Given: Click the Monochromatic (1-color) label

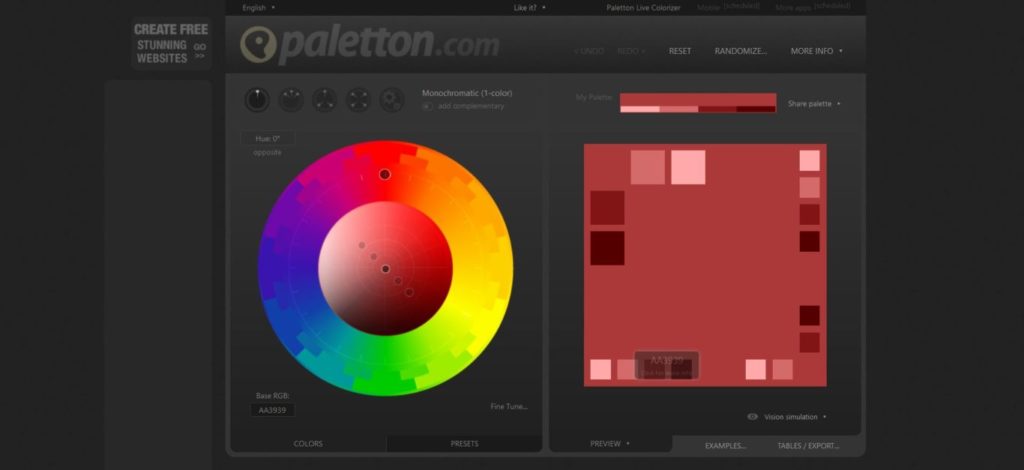Looking at the screenshot, I should pyautogui.click(x=467, y=93).
